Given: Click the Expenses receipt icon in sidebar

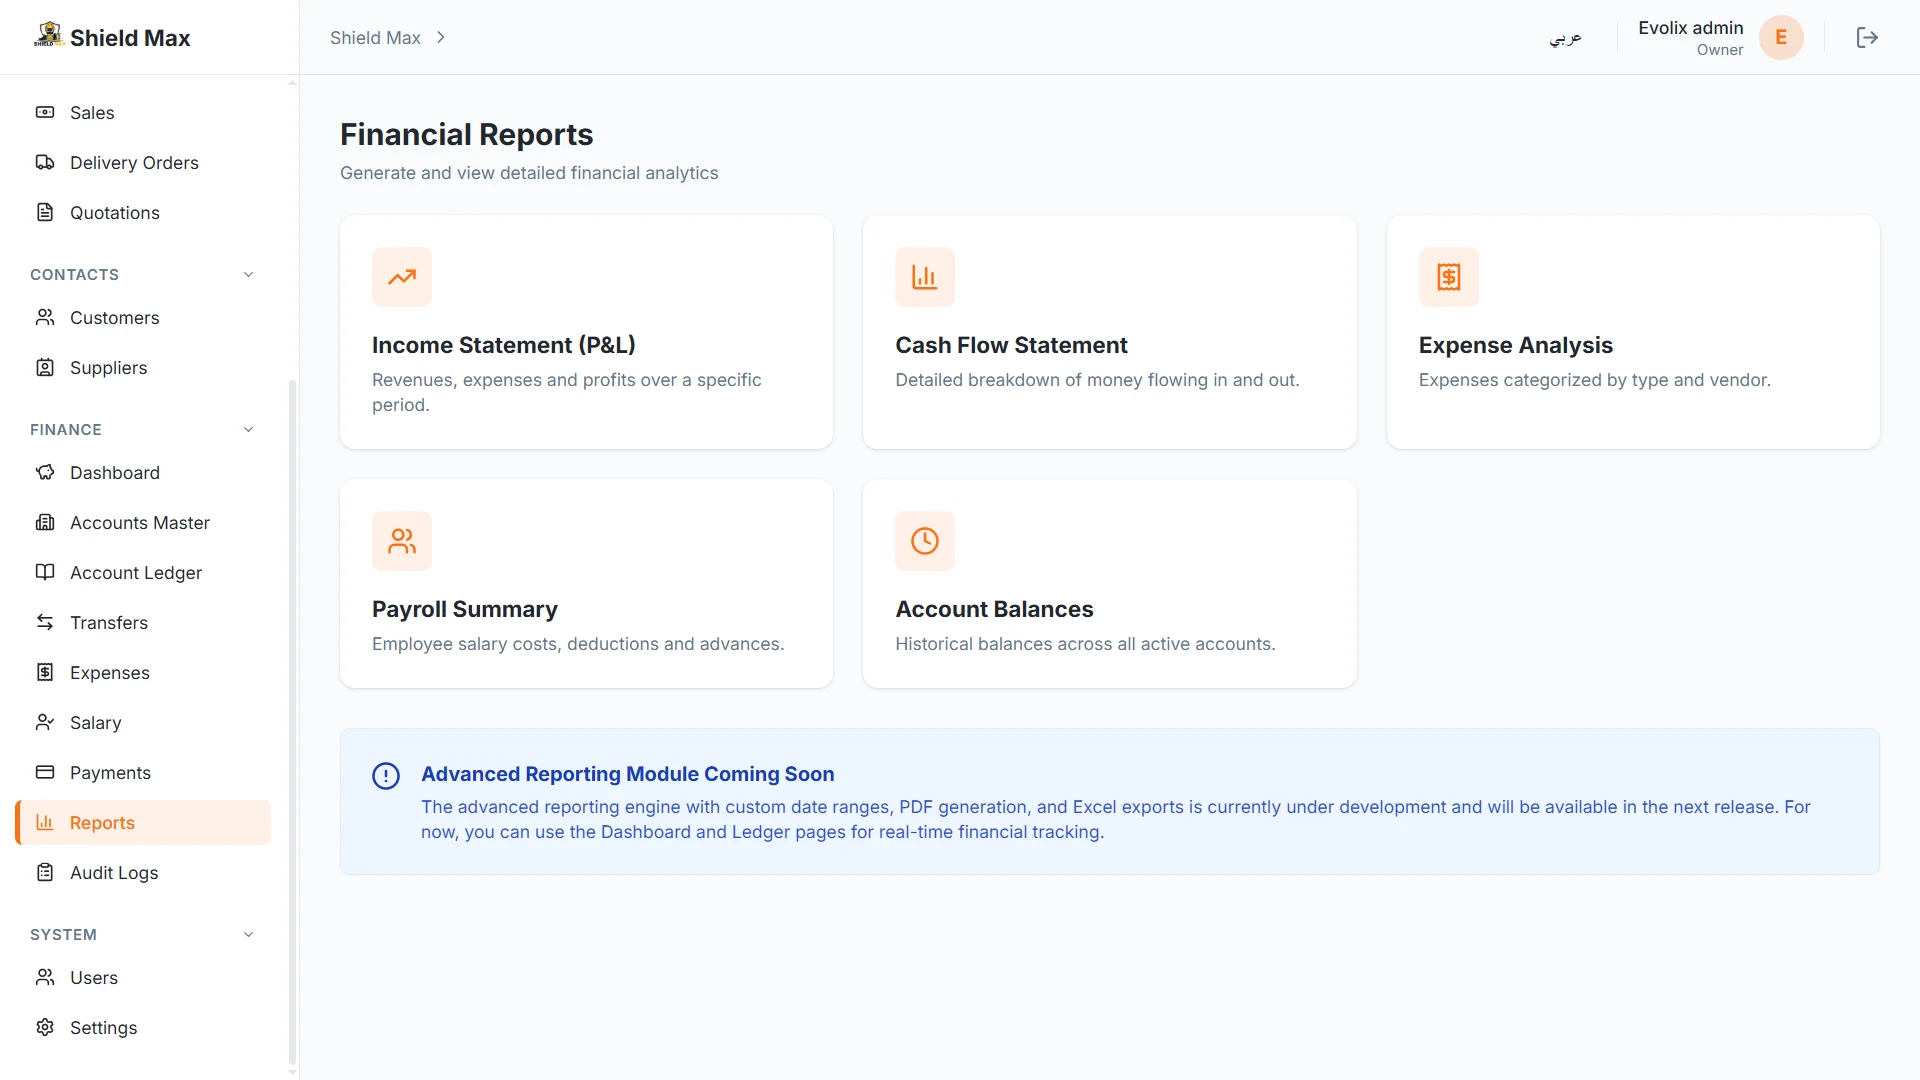Looking at the screenshot, I should 45,672.
